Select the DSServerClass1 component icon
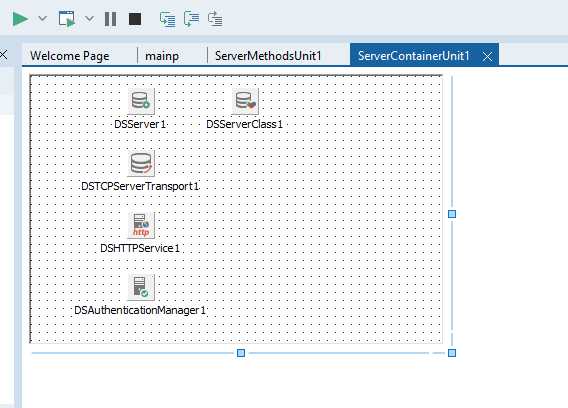This screenshot has height=408, width=568. coord(245,101)
